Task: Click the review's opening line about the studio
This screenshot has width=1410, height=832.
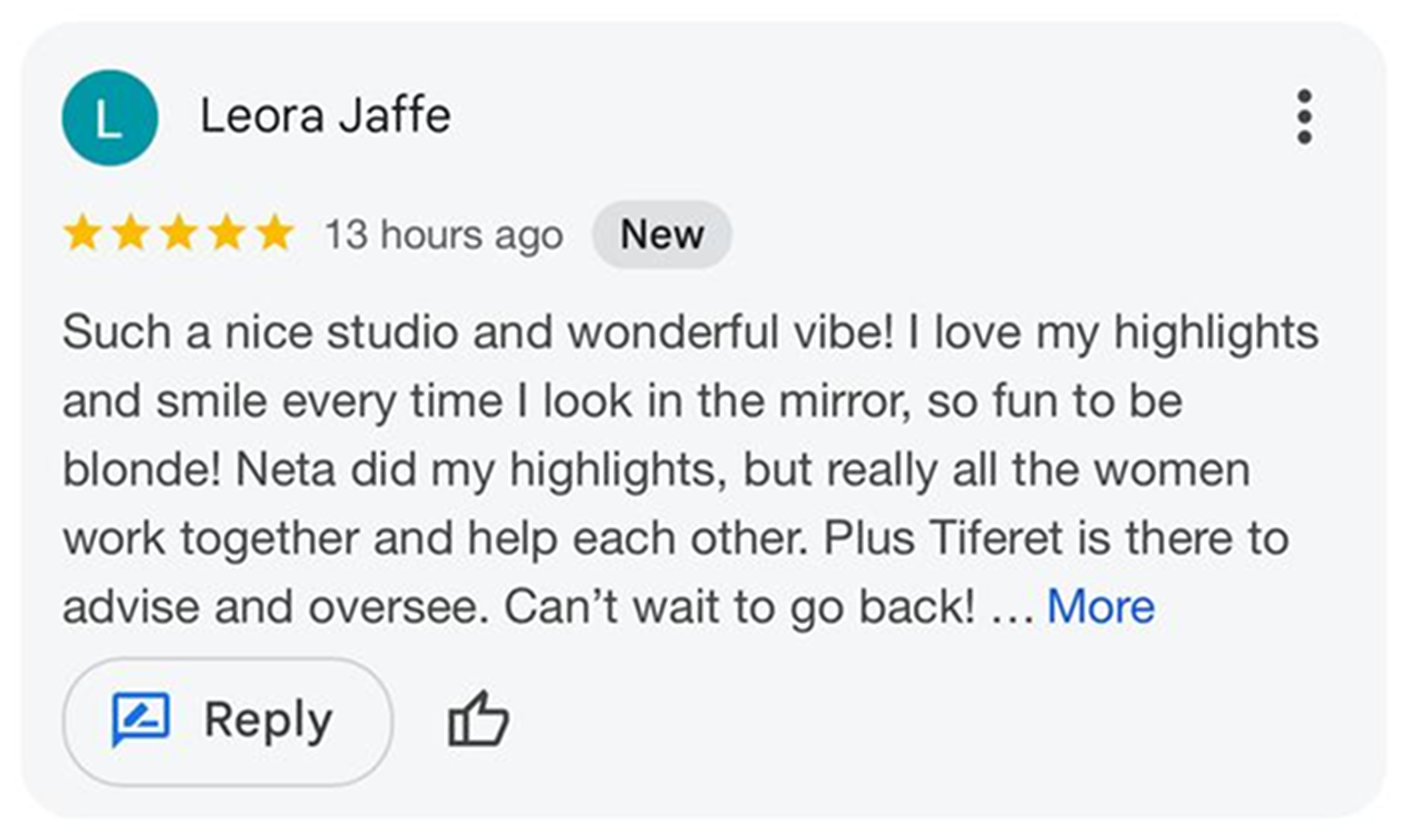Action: tap(478, 333)
